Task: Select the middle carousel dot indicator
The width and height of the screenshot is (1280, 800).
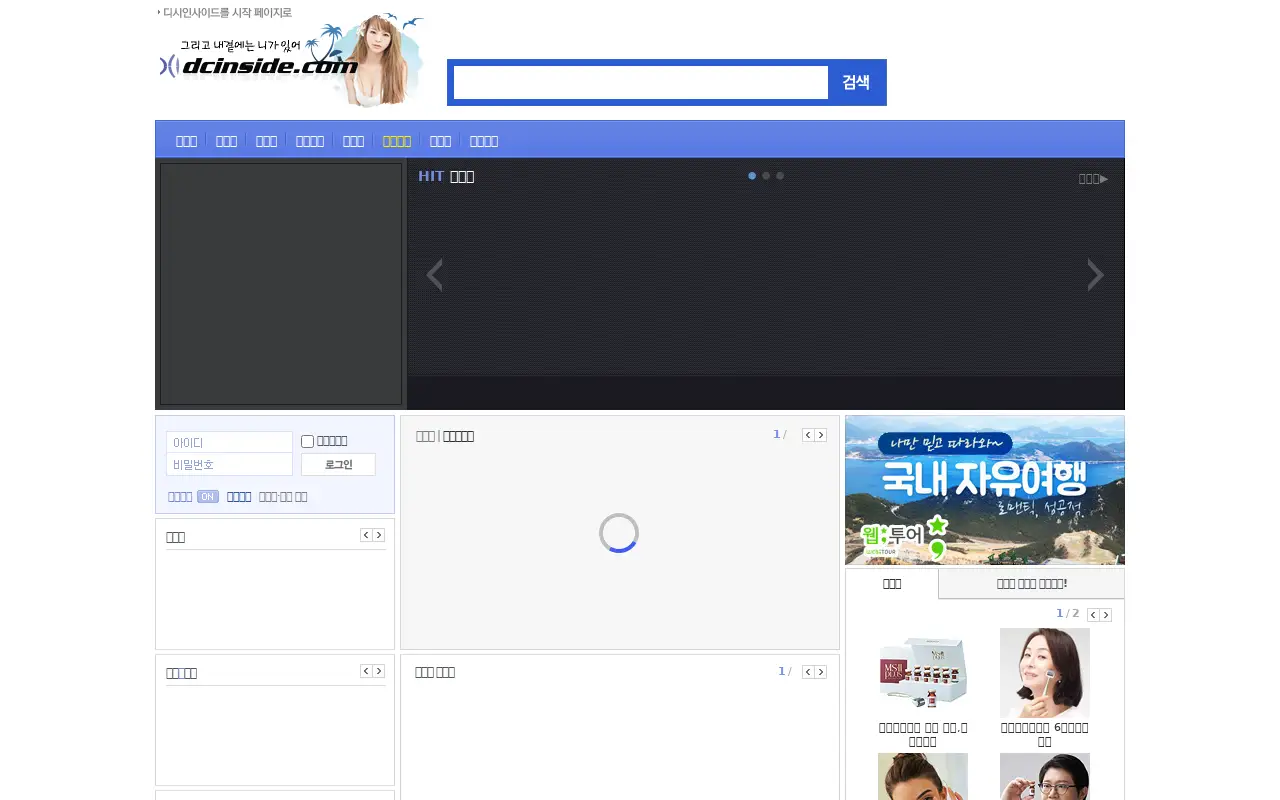Action: pos(766,176)
